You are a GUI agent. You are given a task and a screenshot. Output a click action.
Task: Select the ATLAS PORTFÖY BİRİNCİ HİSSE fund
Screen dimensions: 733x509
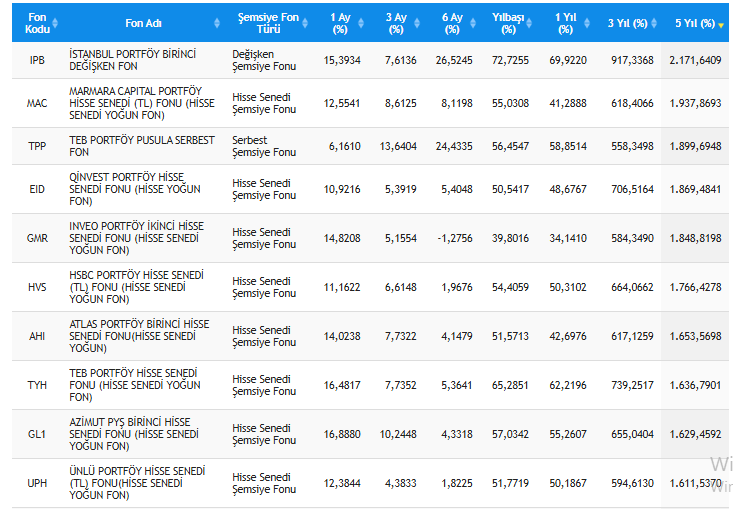point(139,336)
